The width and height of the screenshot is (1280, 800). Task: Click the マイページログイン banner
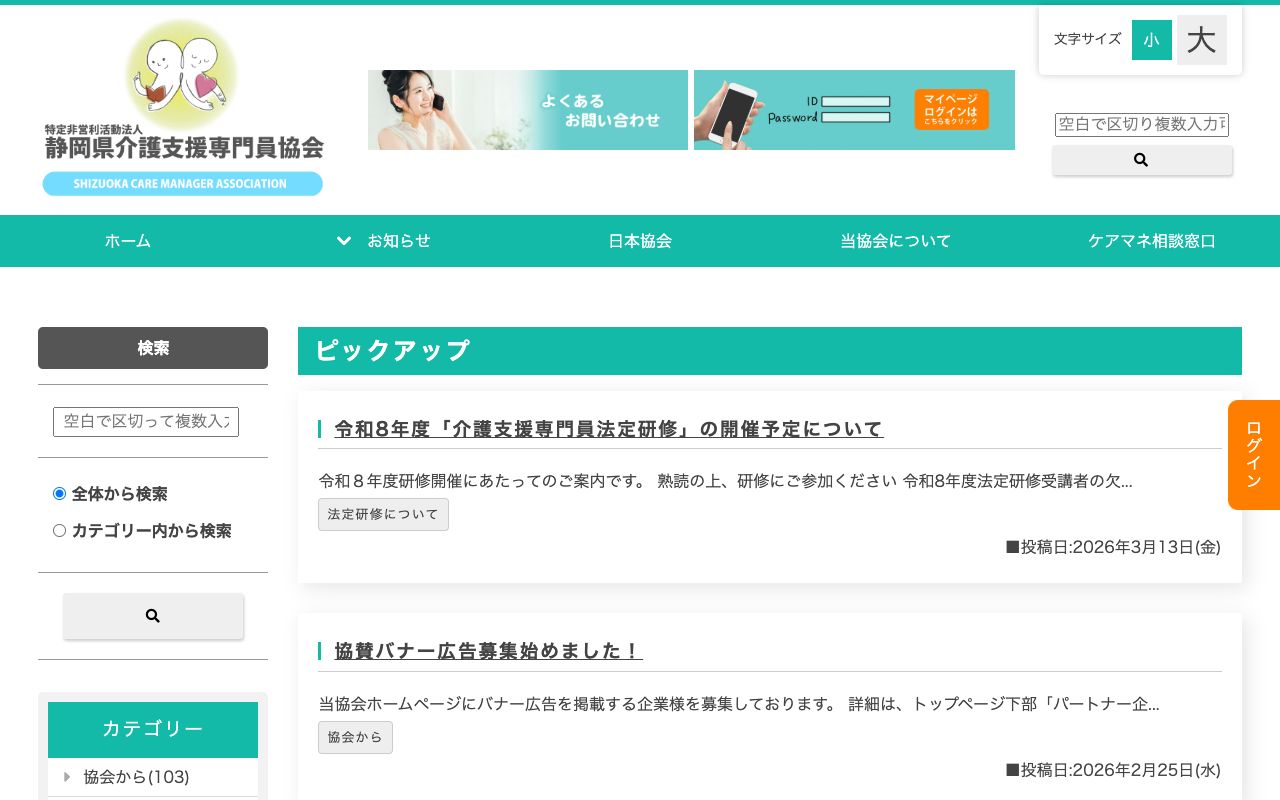click(x=854, y=110)
